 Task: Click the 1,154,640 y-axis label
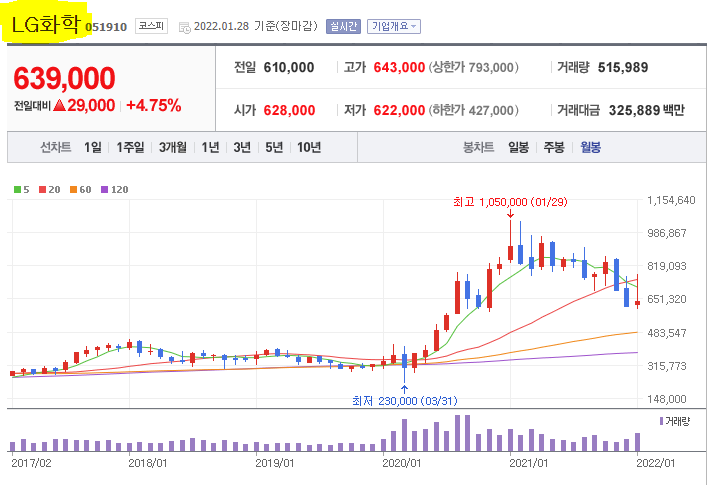(x=671, y=200)
